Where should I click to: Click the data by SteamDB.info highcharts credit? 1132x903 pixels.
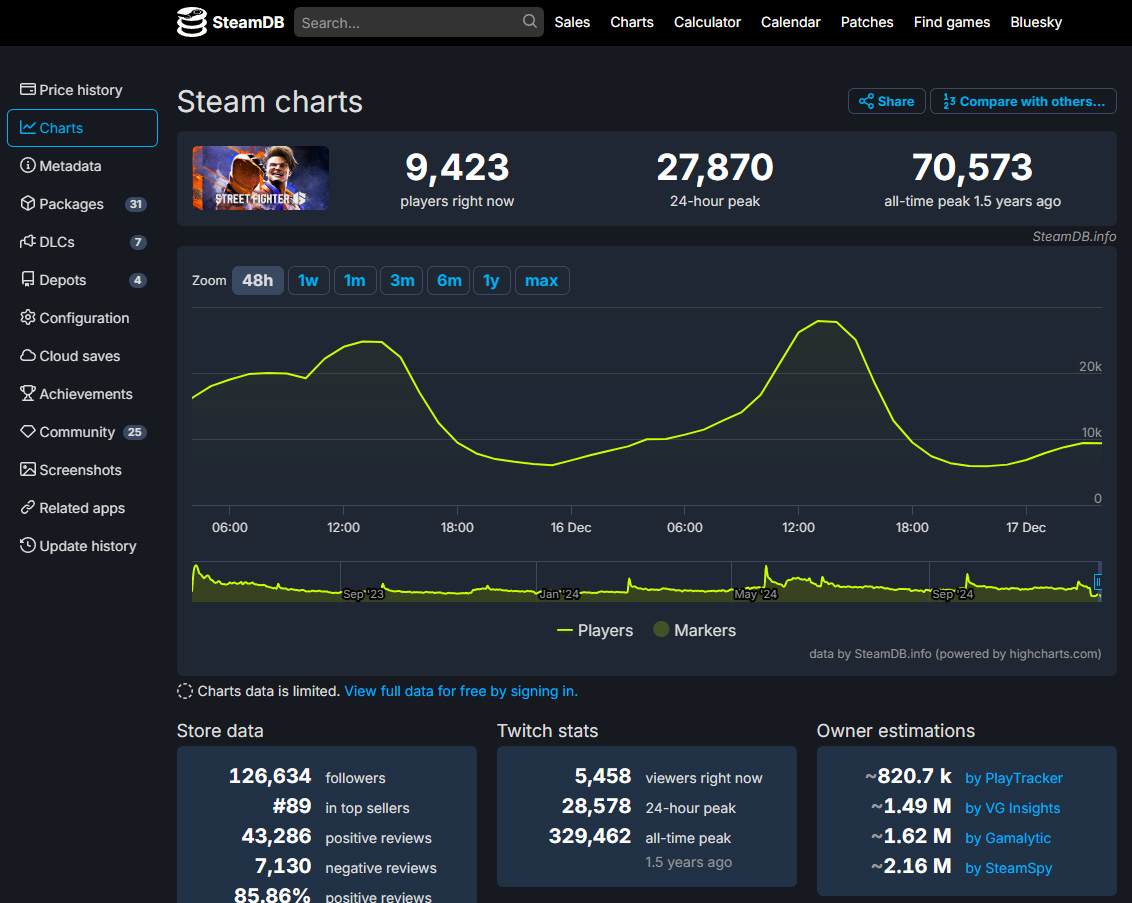click(955, 653)
